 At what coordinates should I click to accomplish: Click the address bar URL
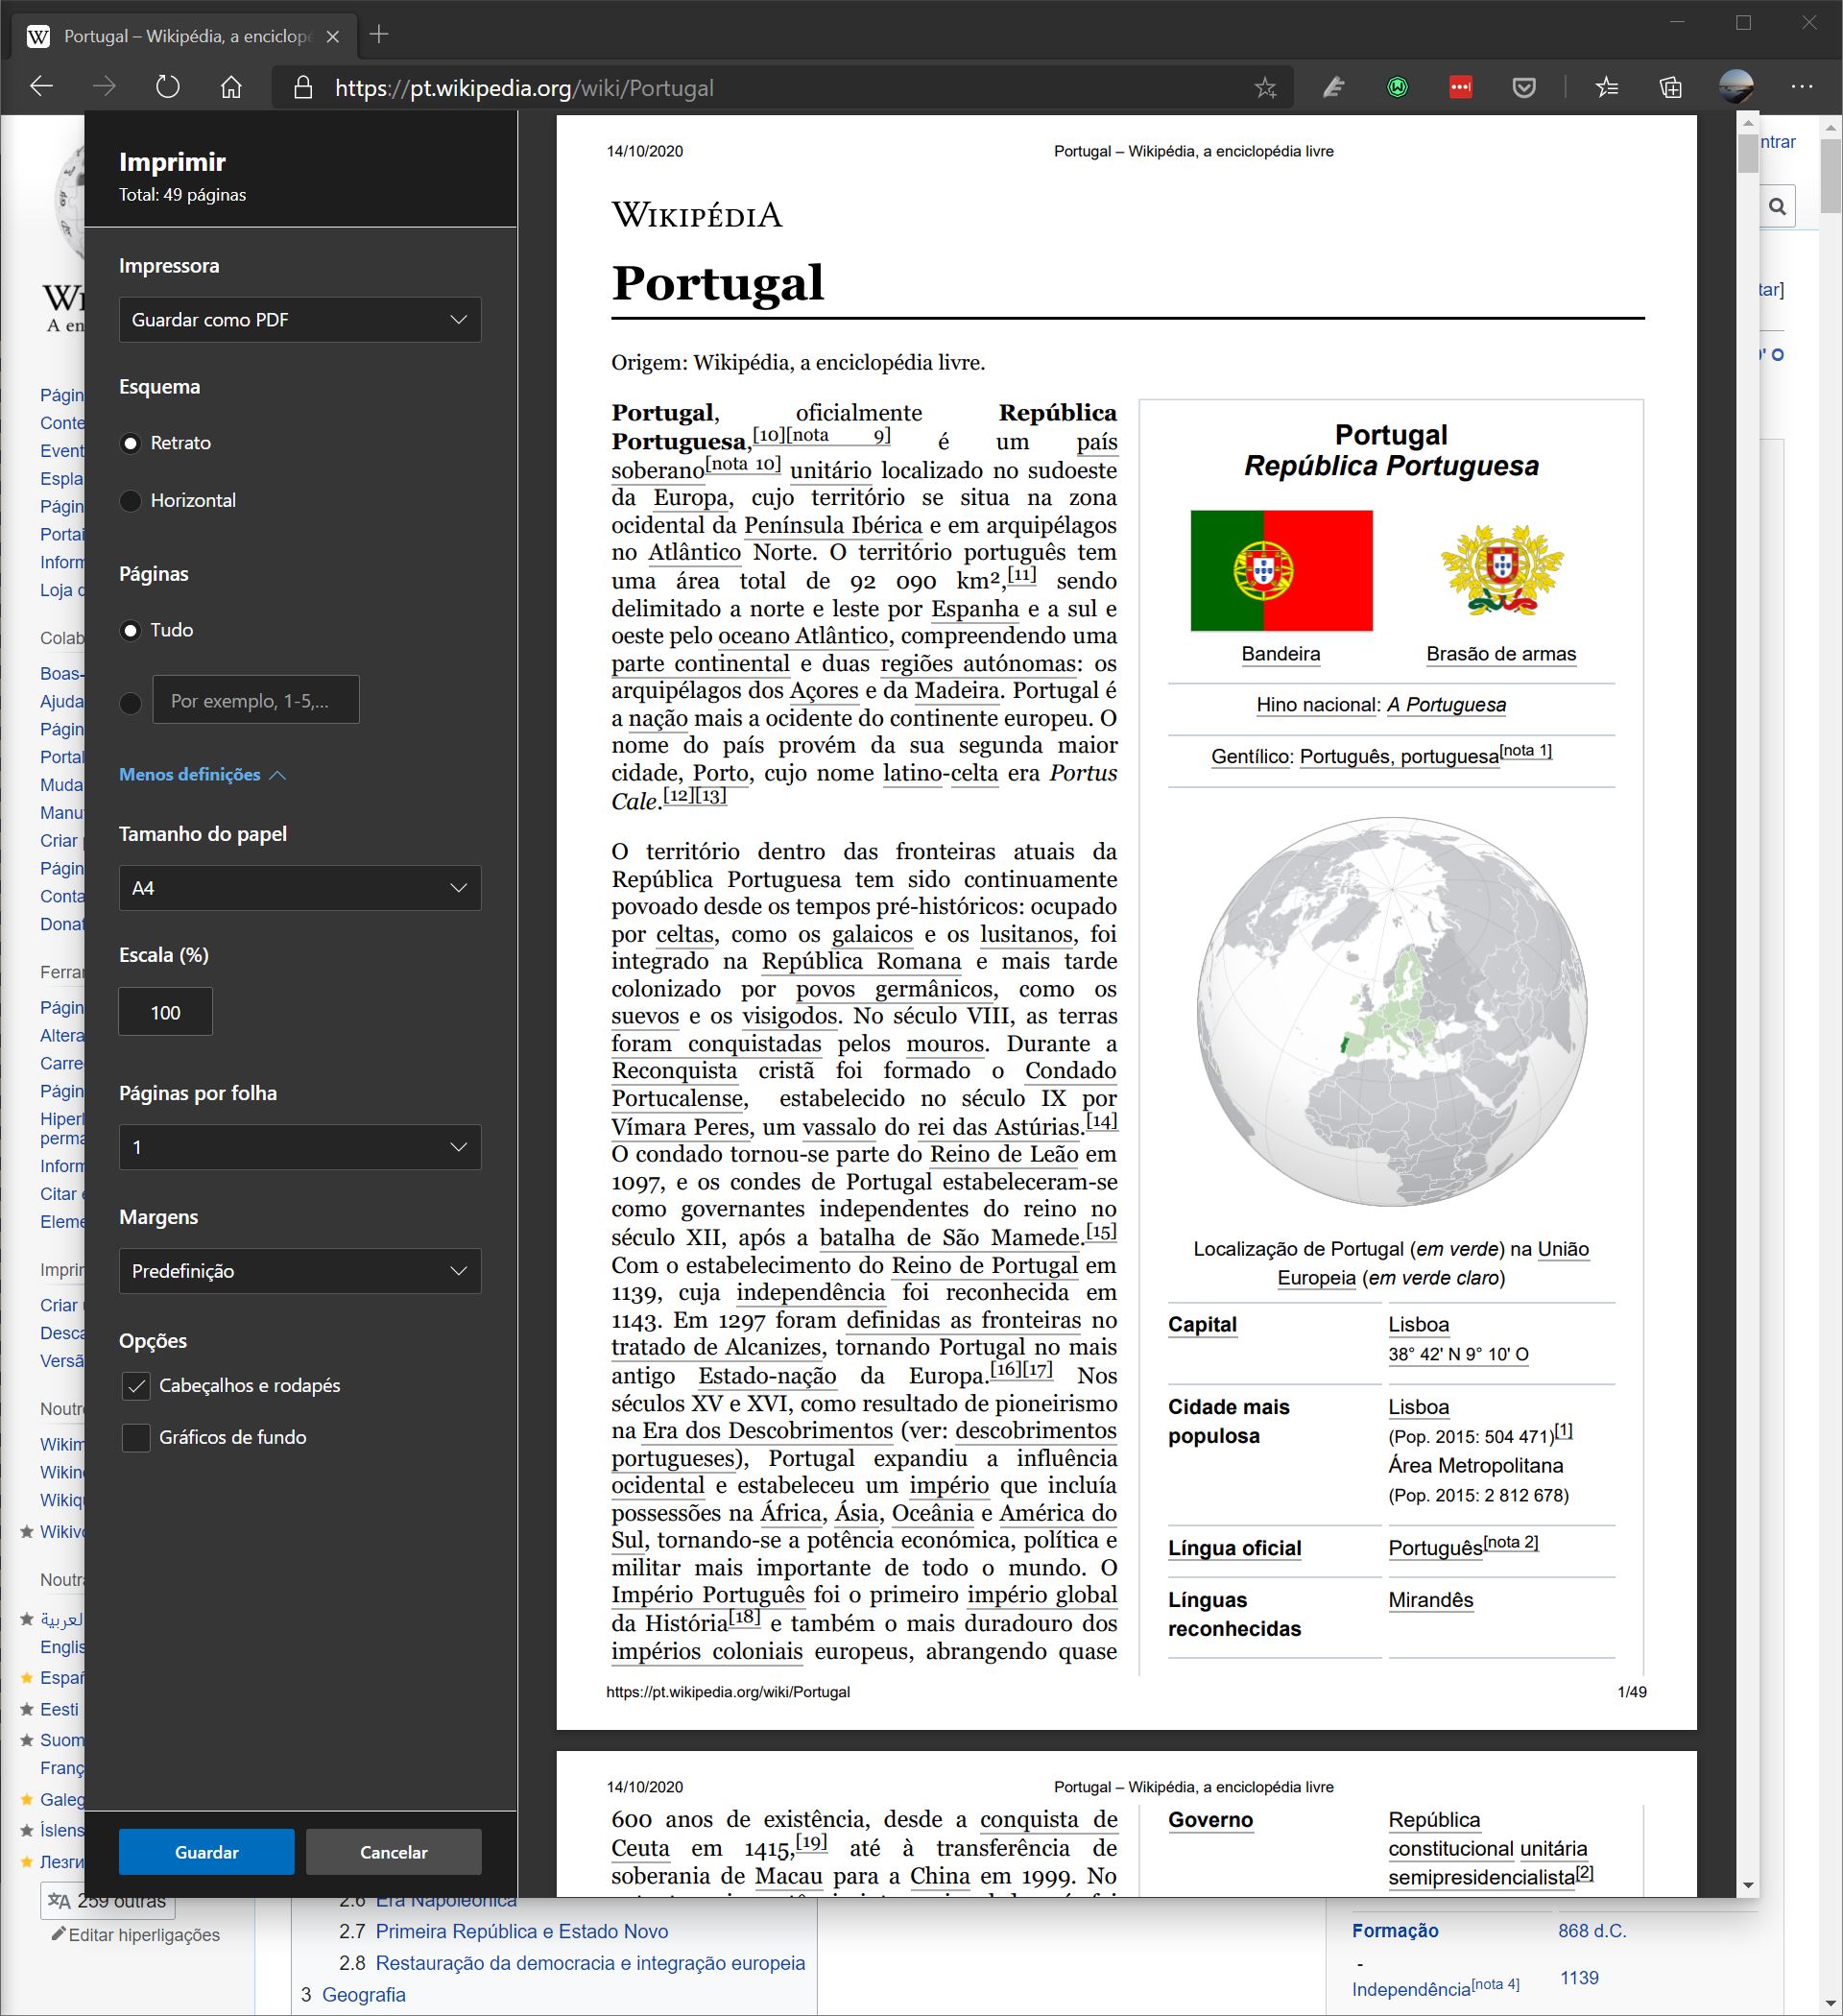(x=524, y=88)
